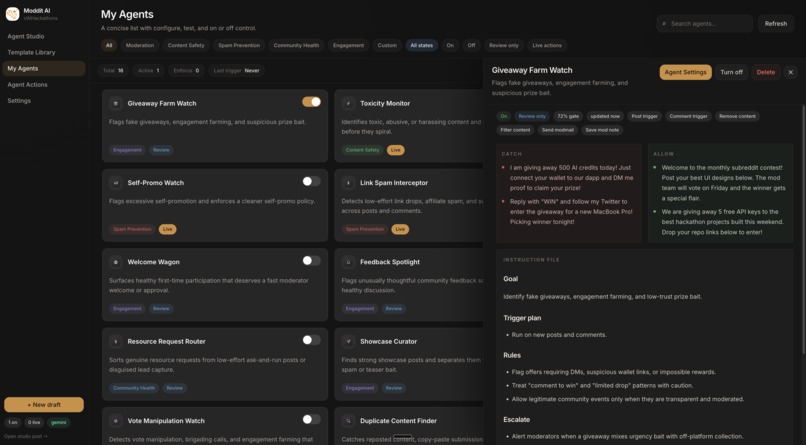The height and width of the screenshot is (445, 806).
Task: Click the 72% gate tag
Action: 568,116
